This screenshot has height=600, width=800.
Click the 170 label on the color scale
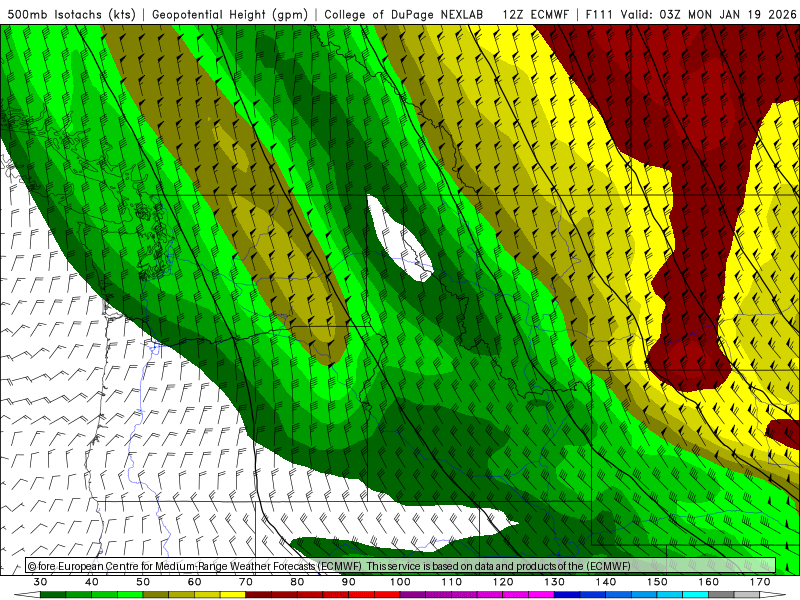(x=760, y=582)
